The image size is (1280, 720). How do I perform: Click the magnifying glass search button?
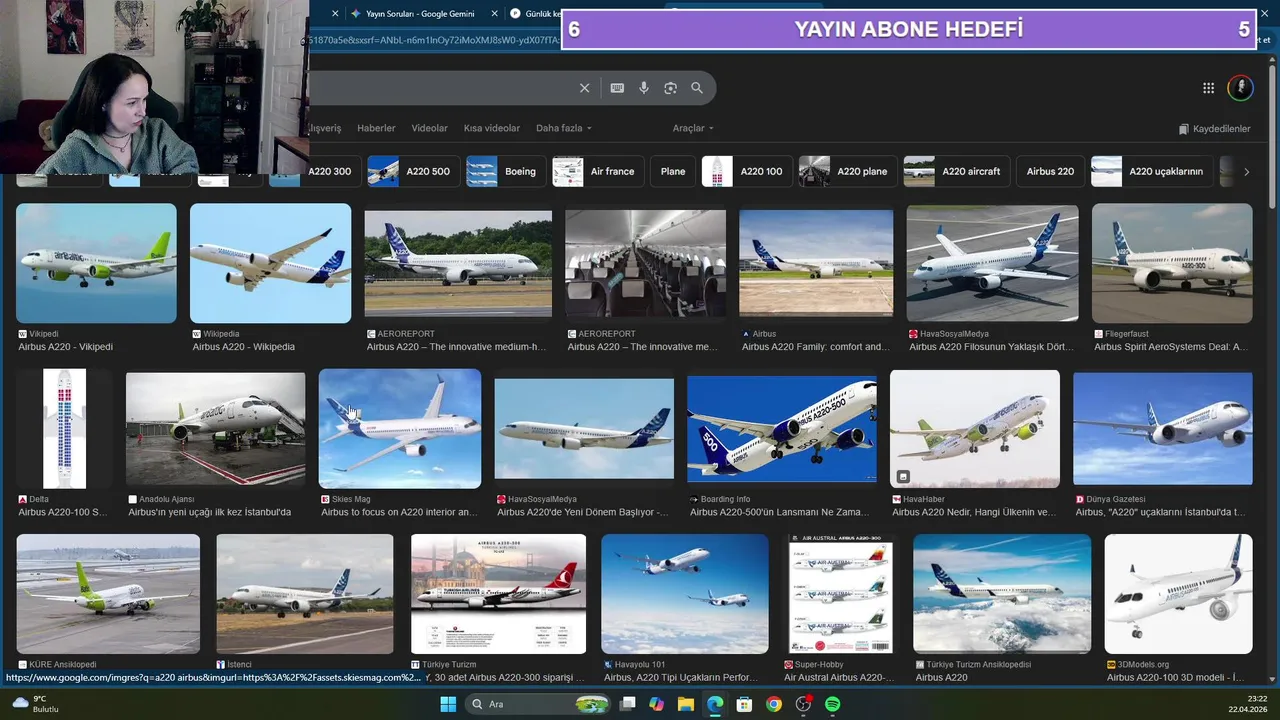click(x=697, y=88)
